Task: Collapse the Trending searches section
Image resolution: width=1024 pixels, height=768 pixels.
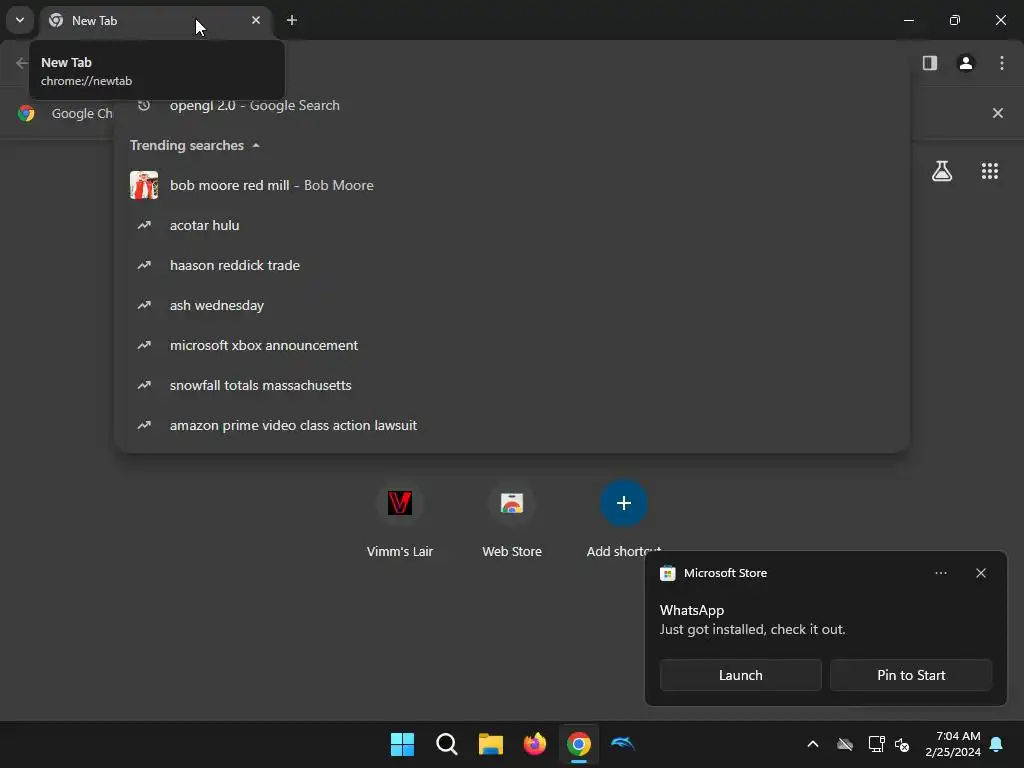Action: 256,145
